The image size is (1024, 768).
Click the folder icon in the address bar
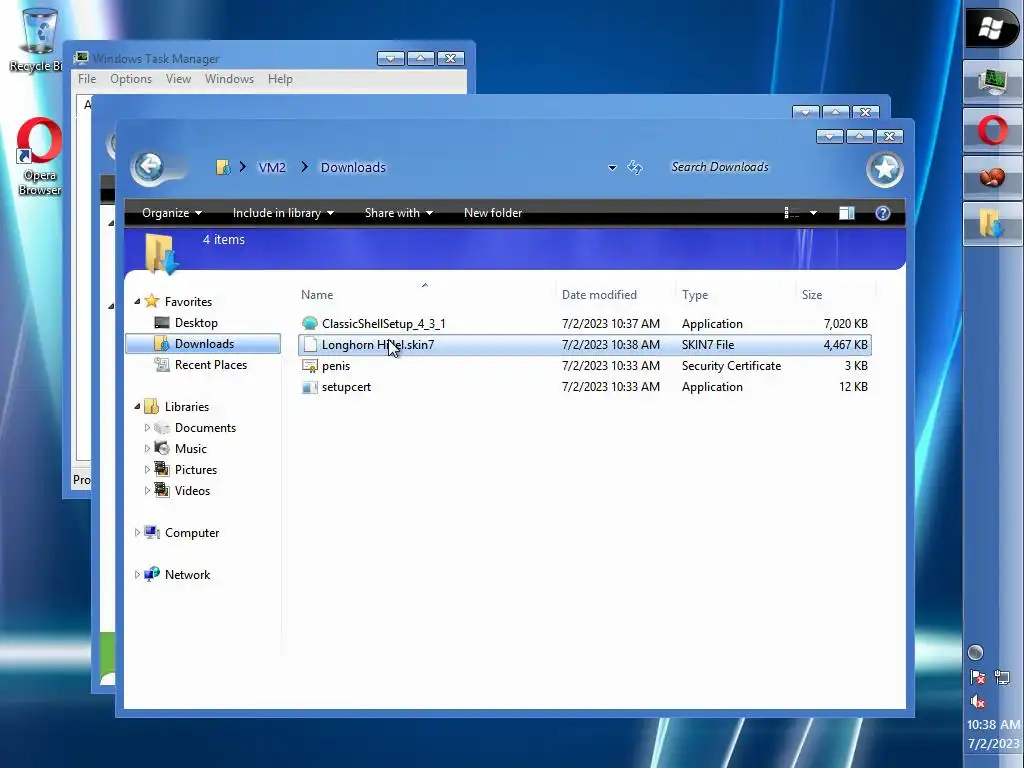(223, 167)
